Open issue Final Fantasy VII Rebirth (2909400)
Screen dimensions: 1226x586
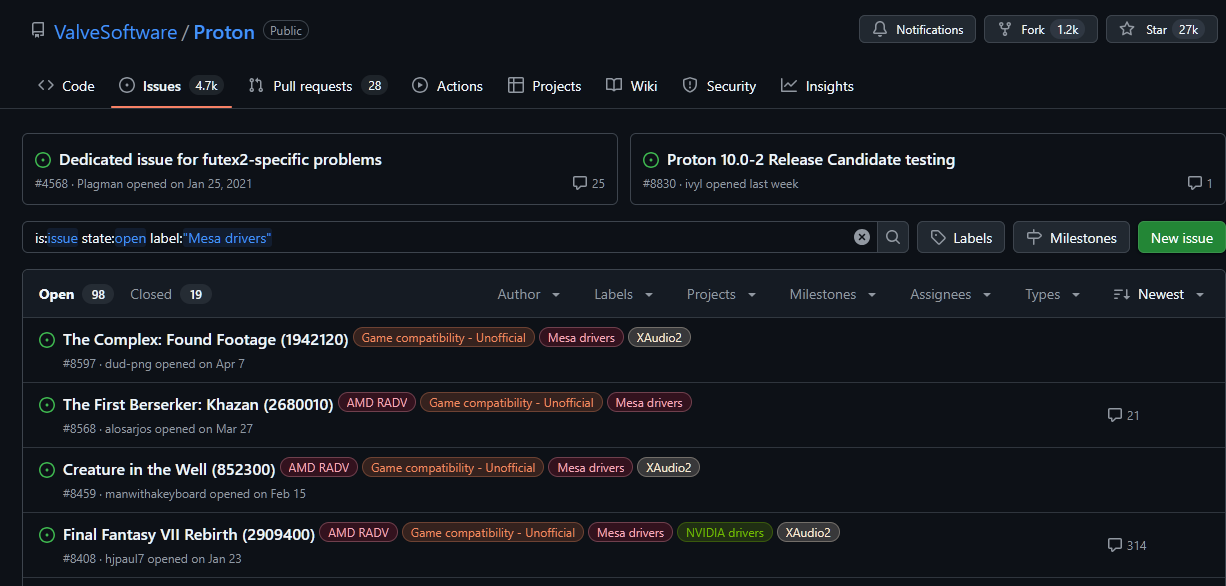pyautogui.click(x=189, y=534)
